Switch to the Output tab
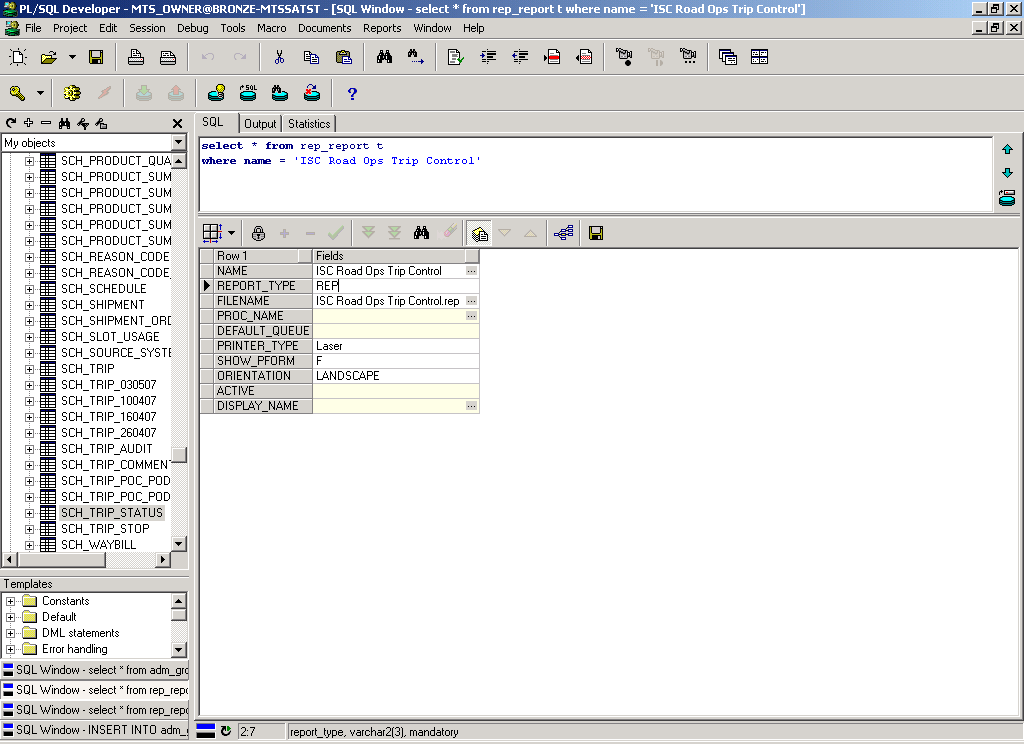The image size is (1024, 744). point(260,123)
